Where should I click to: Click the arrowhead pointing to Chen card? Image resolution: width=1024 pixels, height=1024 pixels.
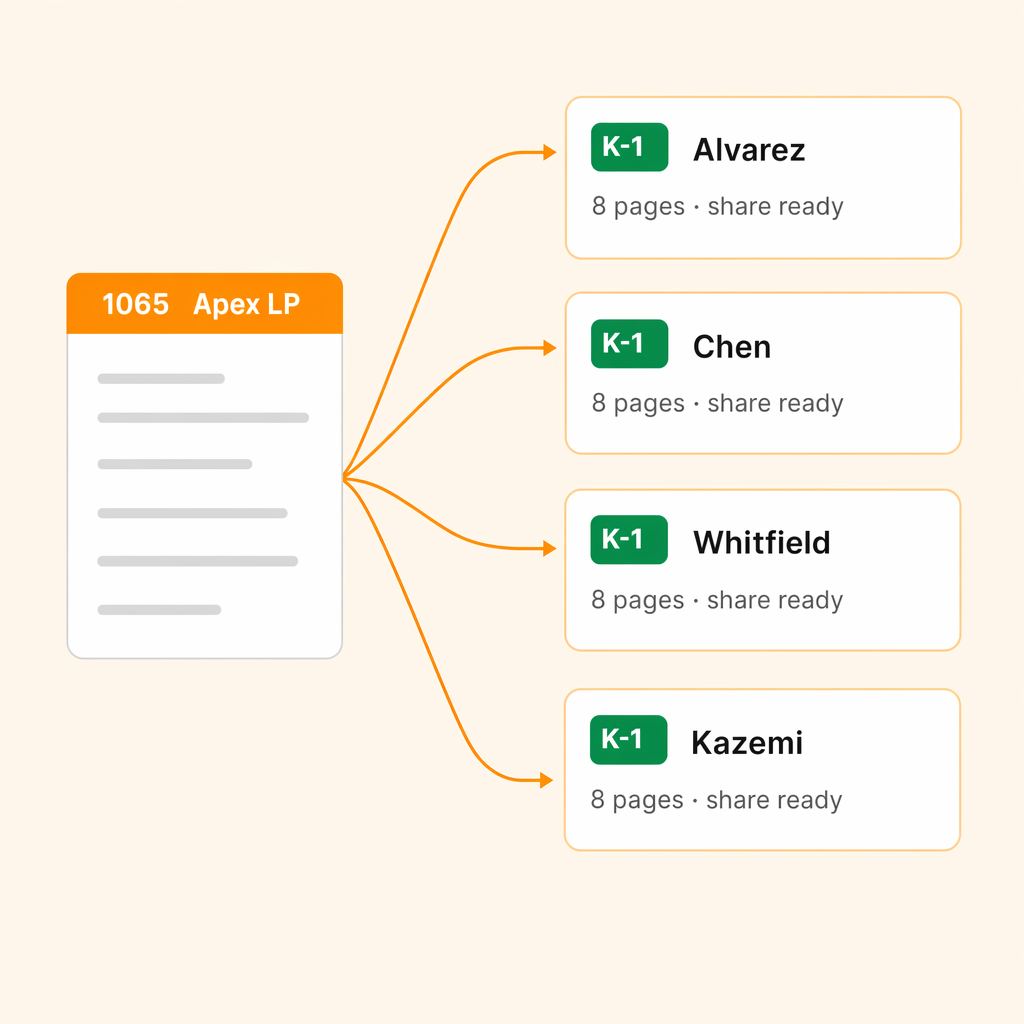(x=549, y=348)
